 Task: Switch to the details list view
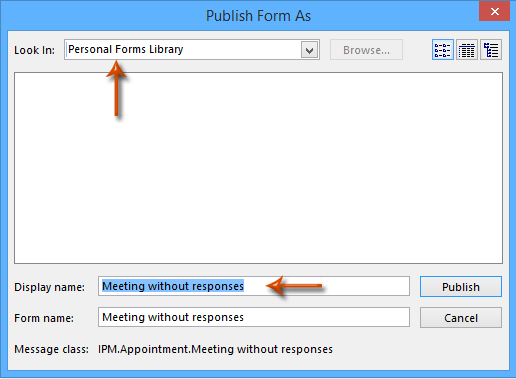(x=467, y=50)
